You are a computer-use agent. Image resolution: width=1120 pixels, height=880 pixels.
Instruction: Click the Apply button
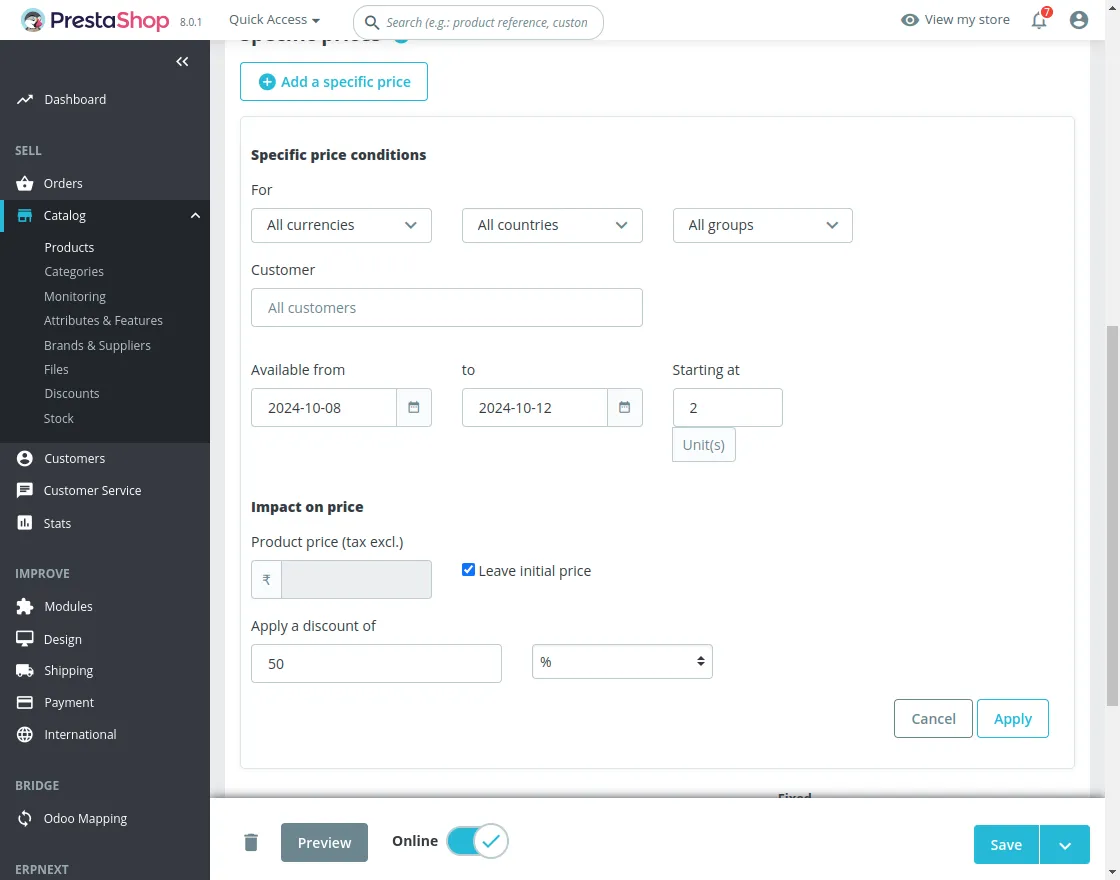[1012, 719]
